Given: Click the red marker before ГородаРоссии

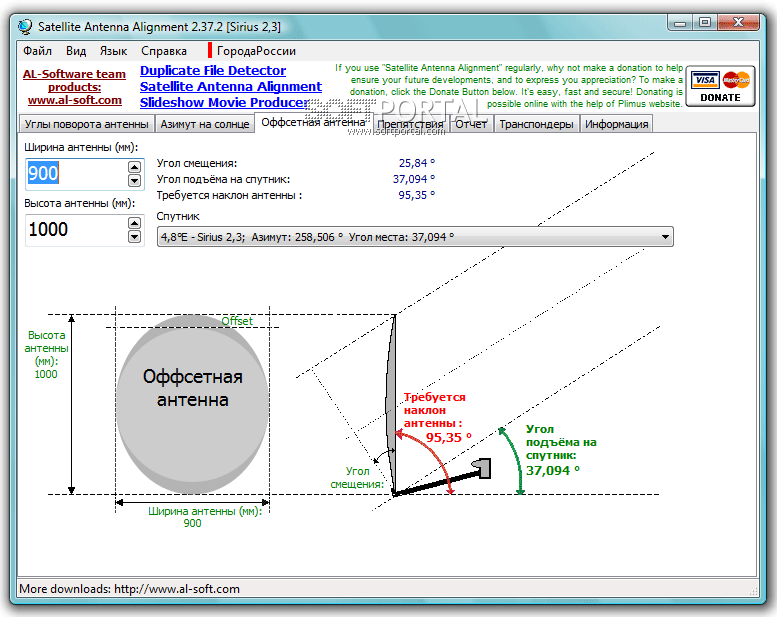Looking at the screenshot, I should pyautogui.click(x=210, y=51).
